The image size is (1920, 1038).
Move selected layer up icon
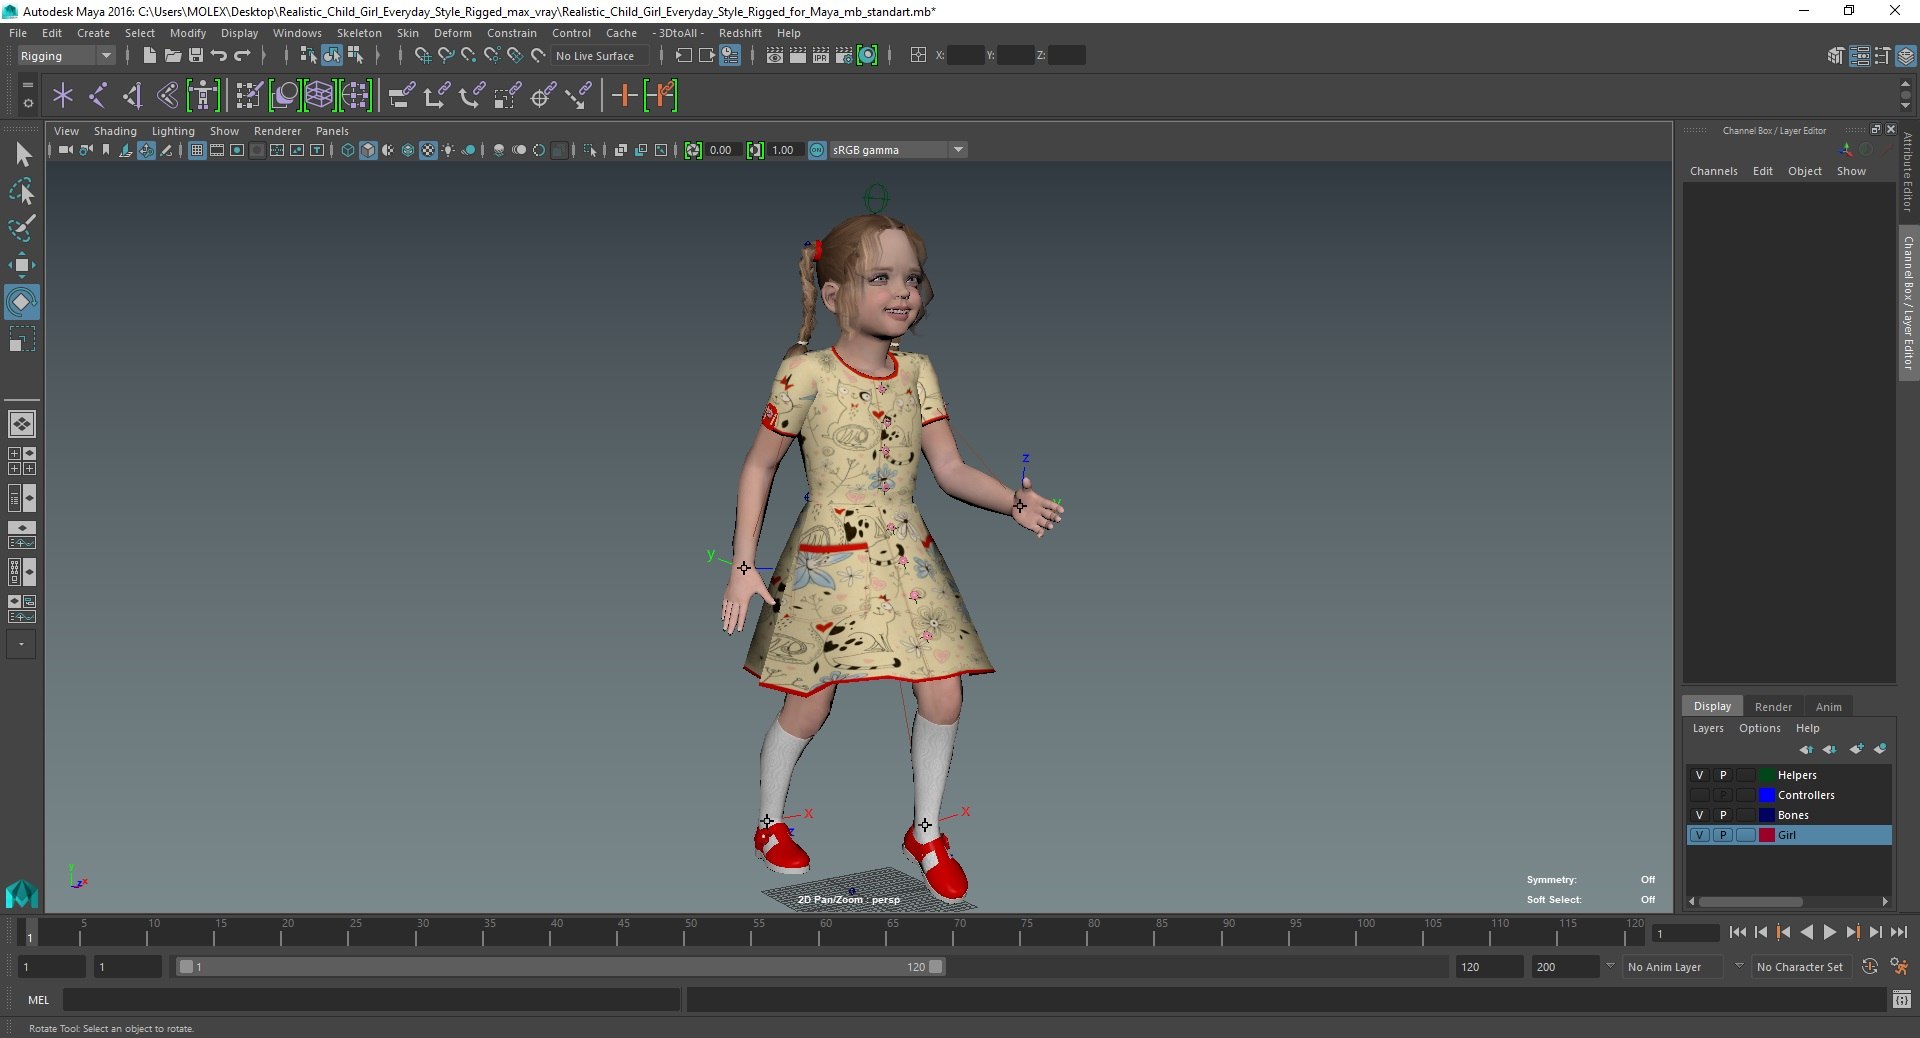[1806, 749]
